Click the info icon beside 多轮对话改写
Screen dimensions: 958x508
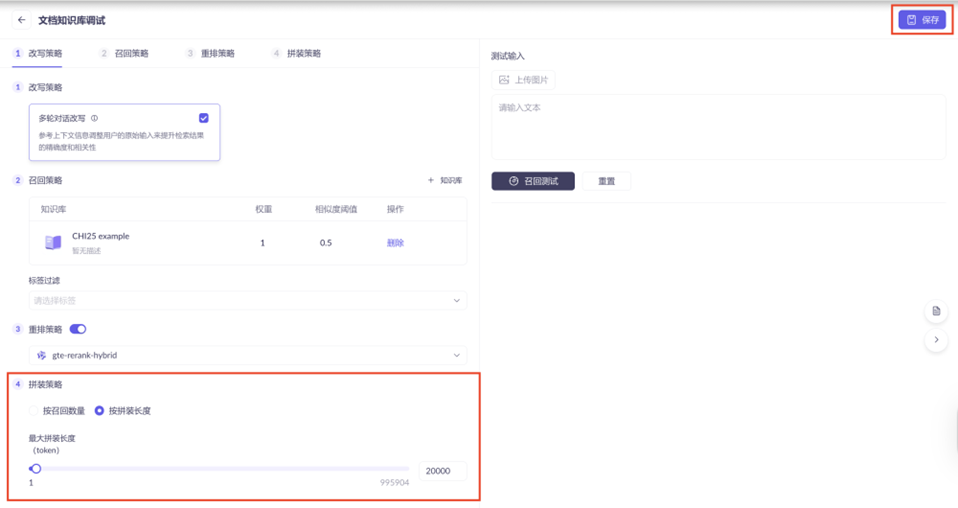coord(94,119)
